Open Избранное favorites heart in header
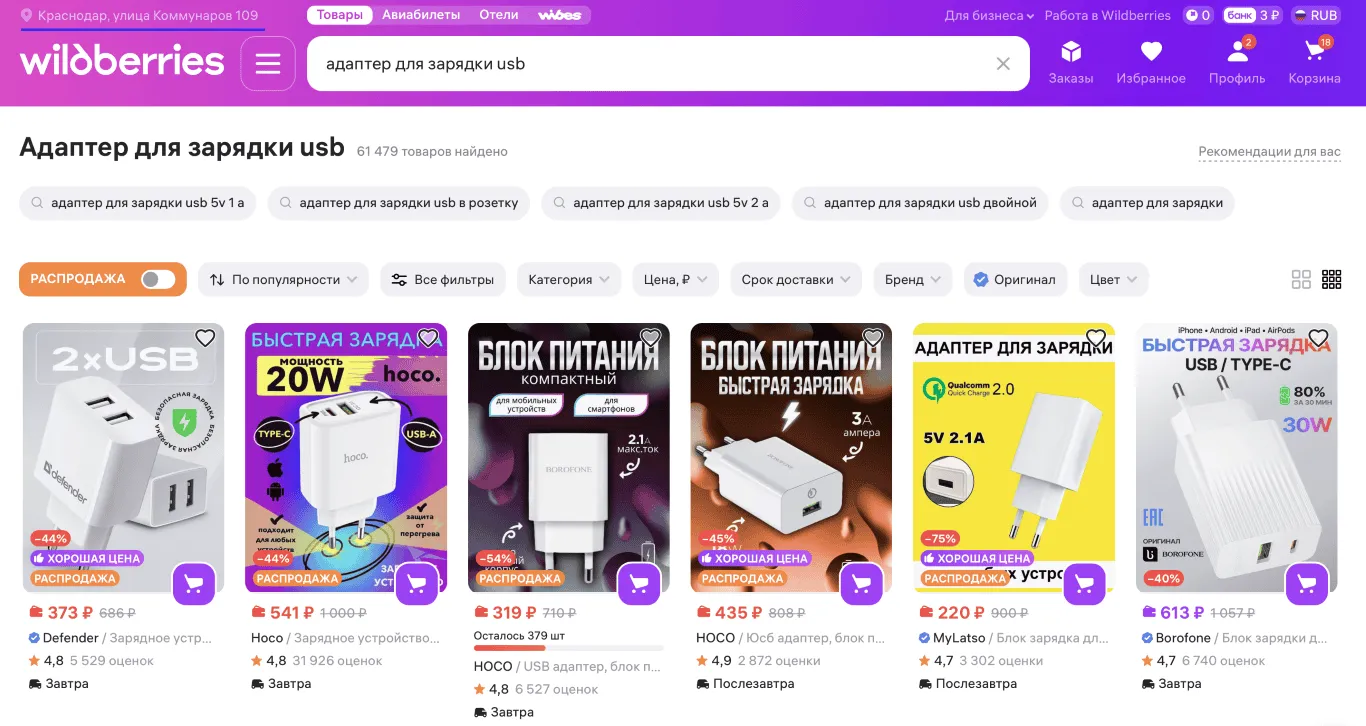 pos(1151,62)
